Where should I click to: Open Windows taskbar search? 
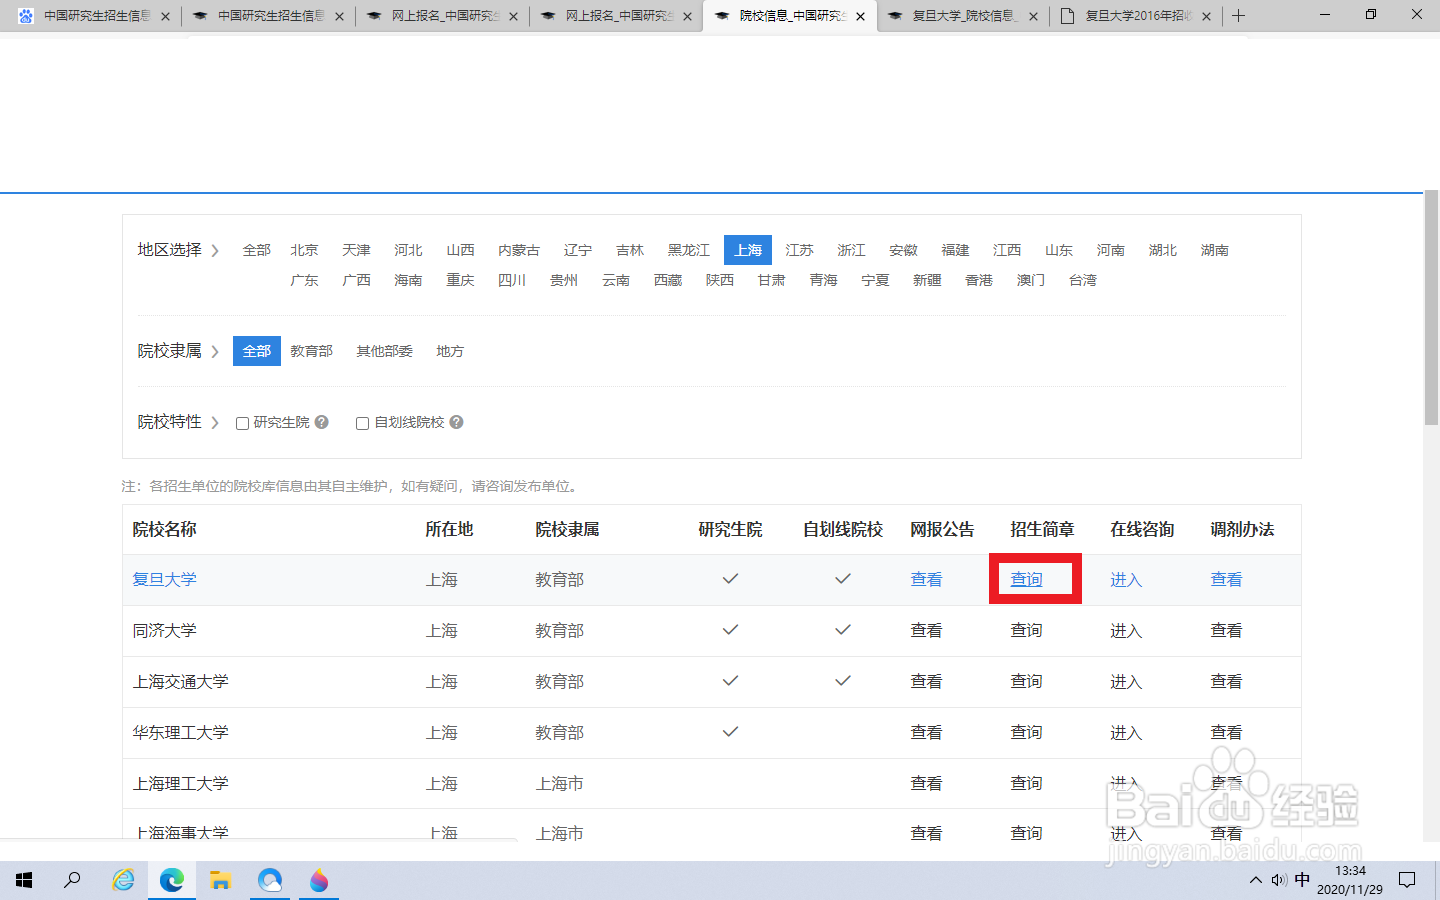click(x=72, y=880)
